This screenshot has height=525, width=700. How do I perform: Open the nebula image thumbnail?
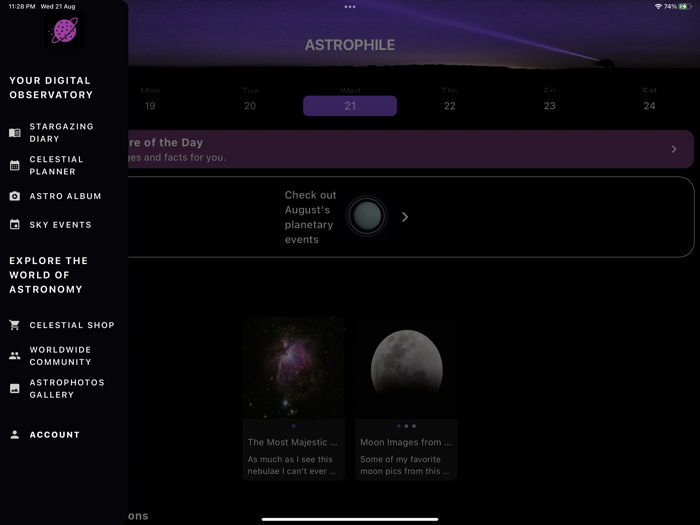point(294,367)
